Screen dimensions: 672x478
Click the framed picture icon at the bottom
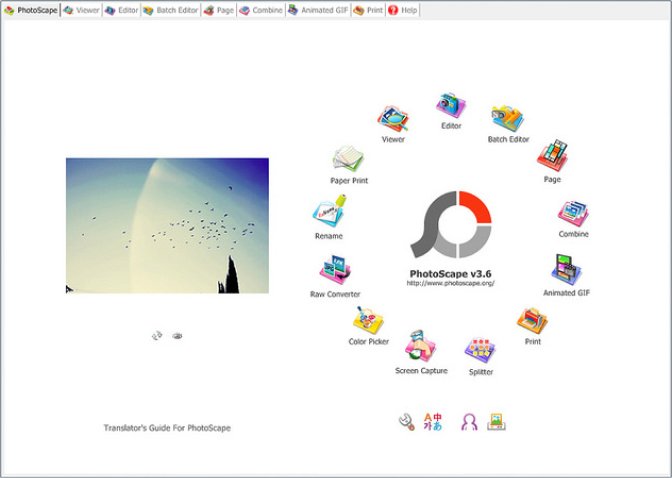click(x=497, y=422)
